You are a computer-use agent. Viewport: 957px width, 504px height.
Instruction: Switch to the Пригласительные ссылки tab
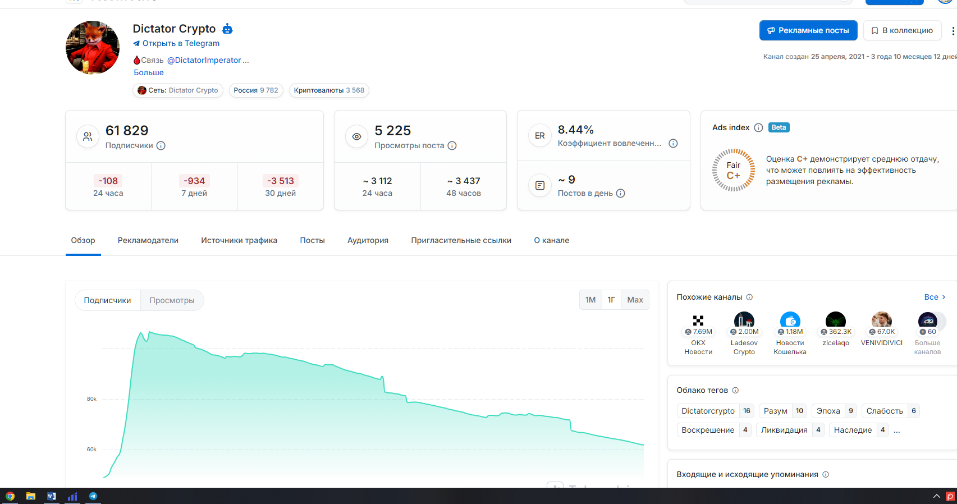point(461,240)
